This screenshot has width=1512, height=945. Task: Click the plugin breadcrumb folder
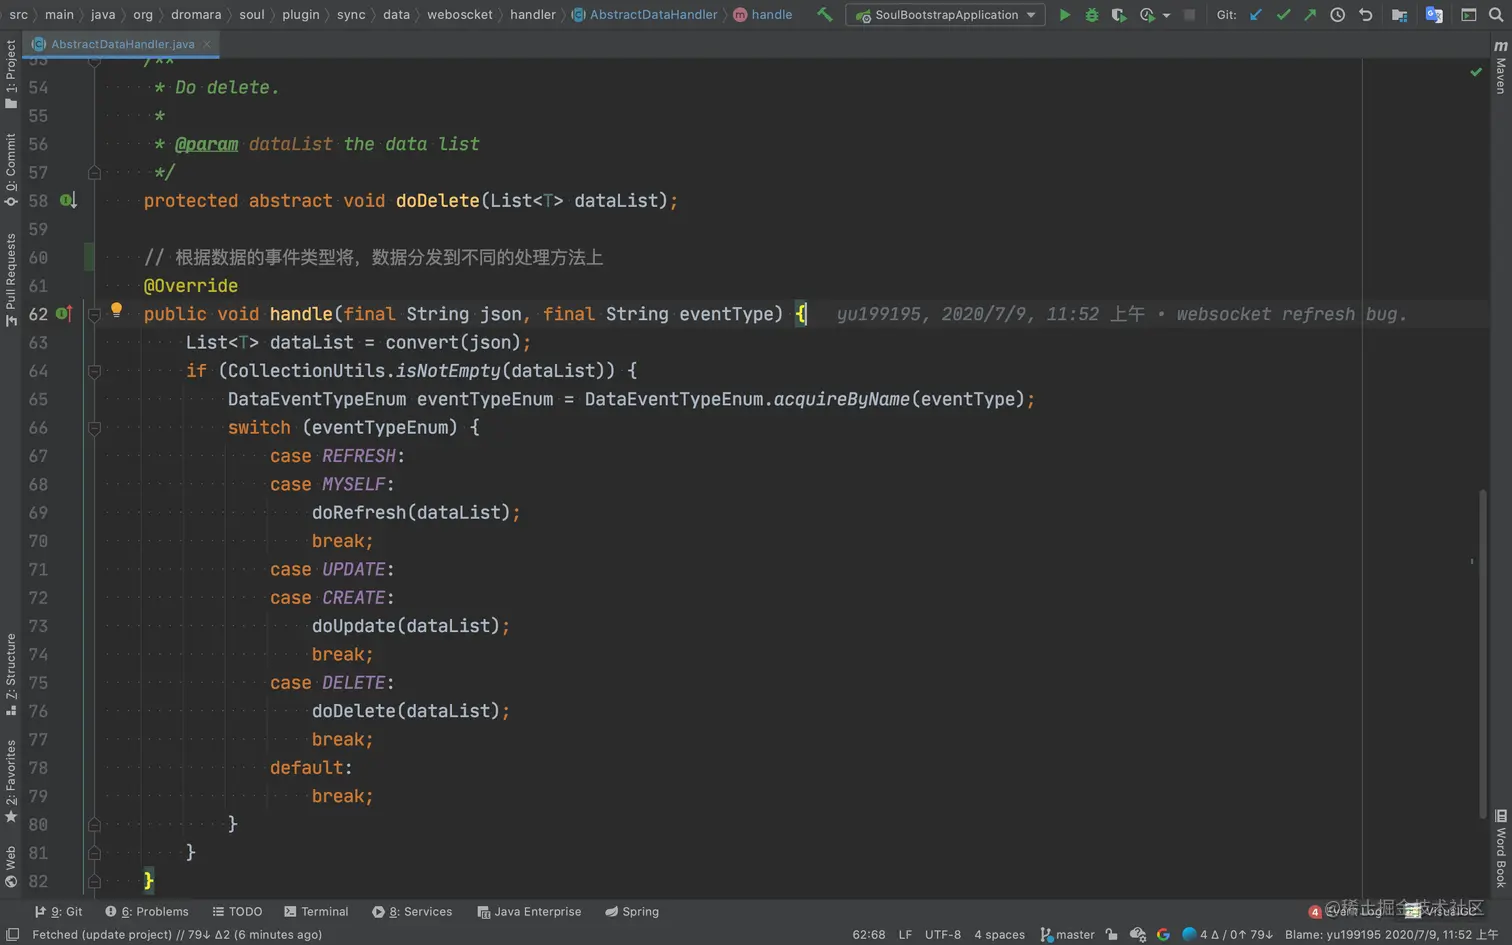[x=301, y=15]
